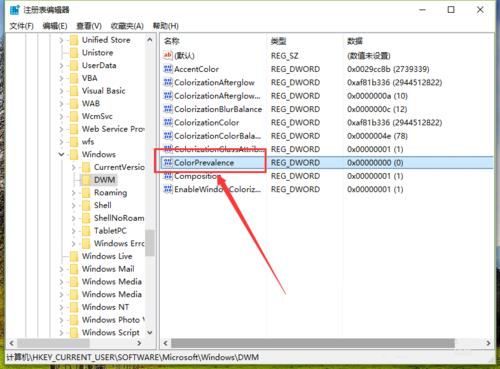
Task: Open the 收藏夹(A) menu
Action: [x=127, y=26]
